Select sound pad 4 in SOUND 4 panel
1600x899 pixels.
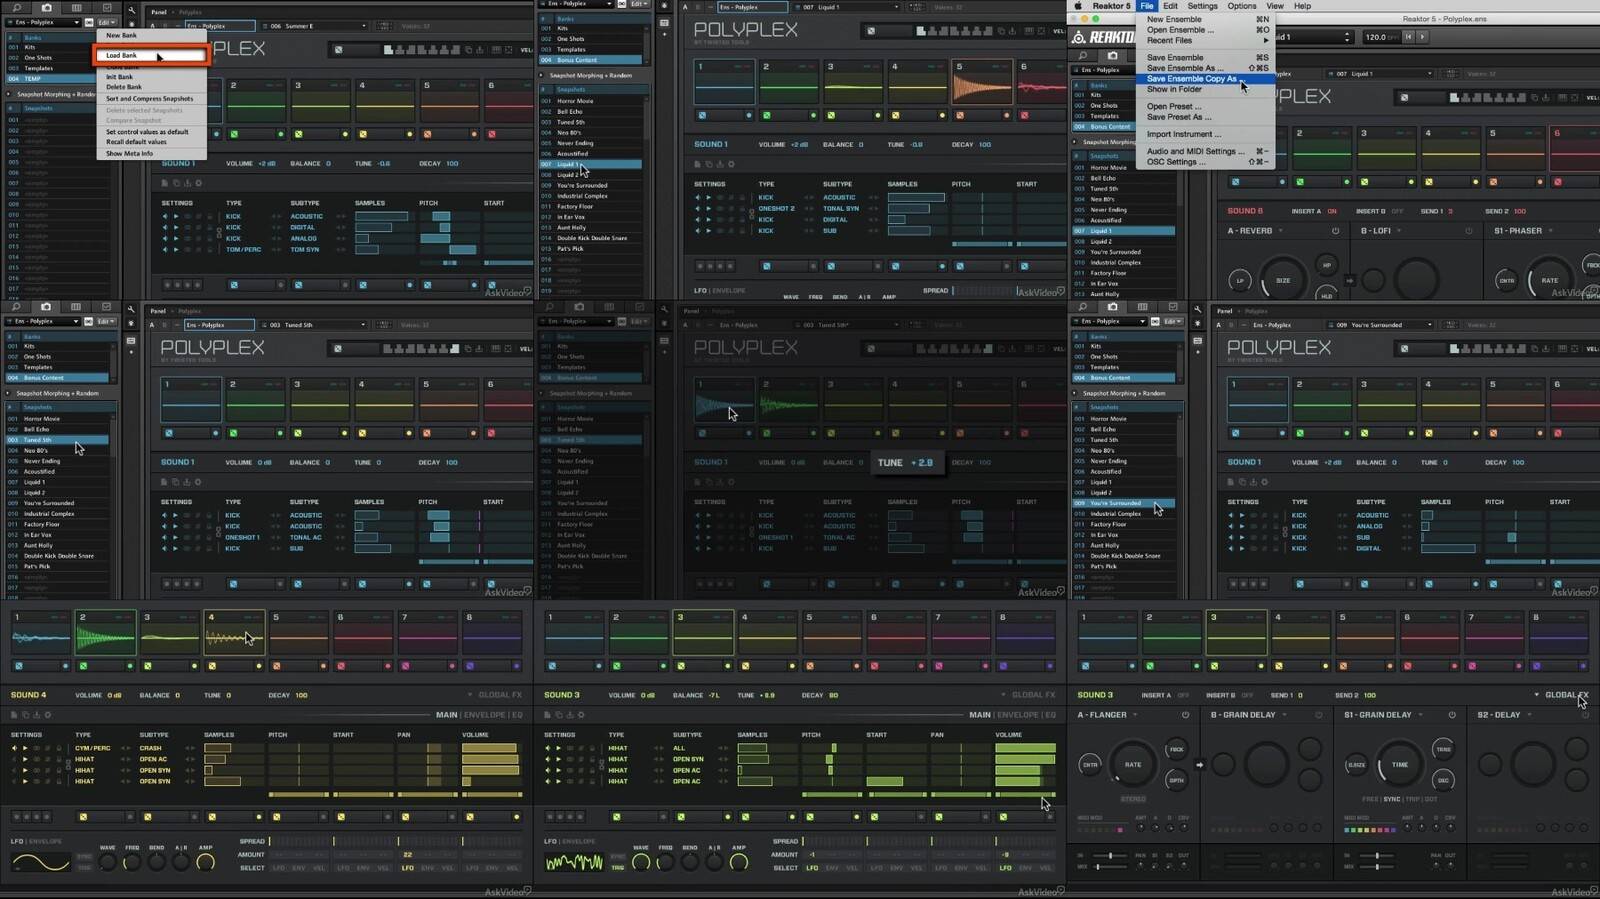click(234, 633)
